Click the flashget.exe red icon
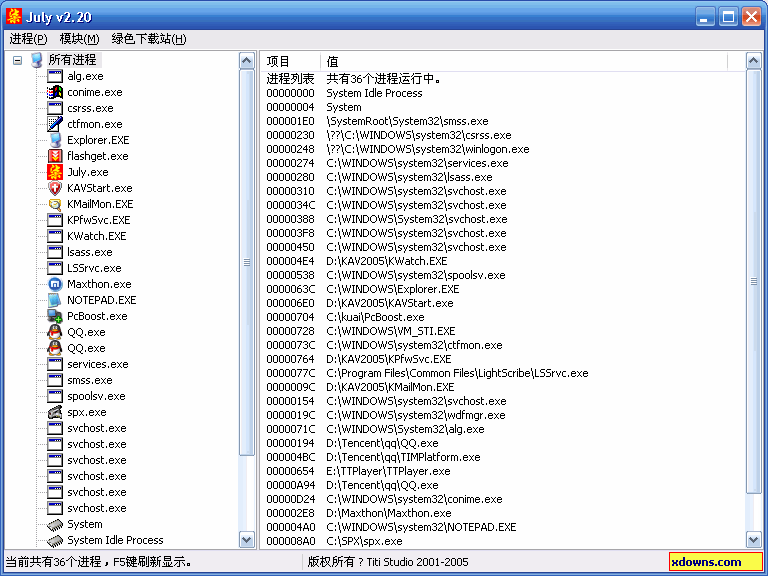 [x=55, y=156]
